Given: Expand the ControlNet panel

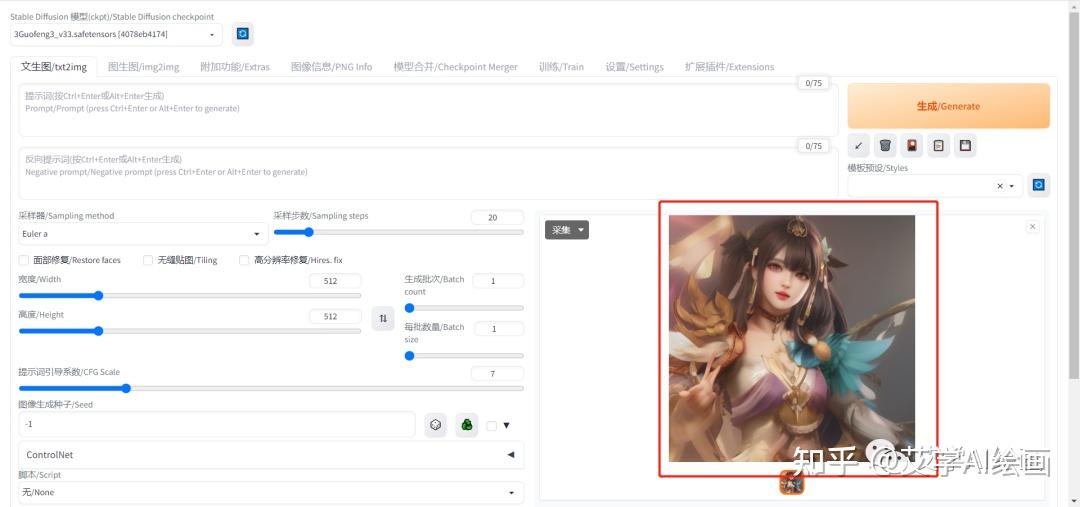Looking at the screenshot, I should pyautogui.click(x=271, y=455).
